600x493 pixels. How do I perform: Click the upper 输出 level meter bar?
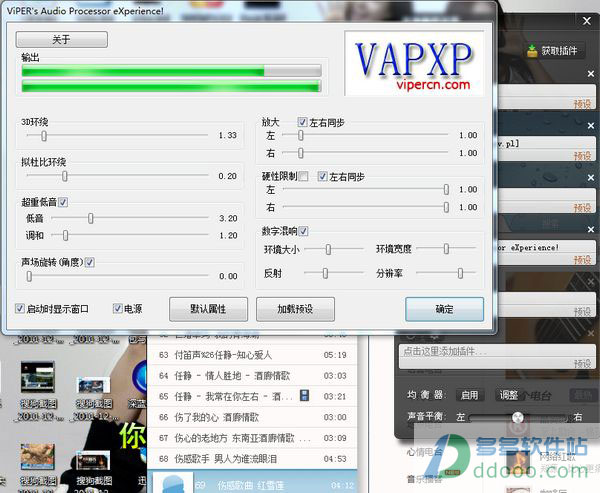tap(171, 70)
